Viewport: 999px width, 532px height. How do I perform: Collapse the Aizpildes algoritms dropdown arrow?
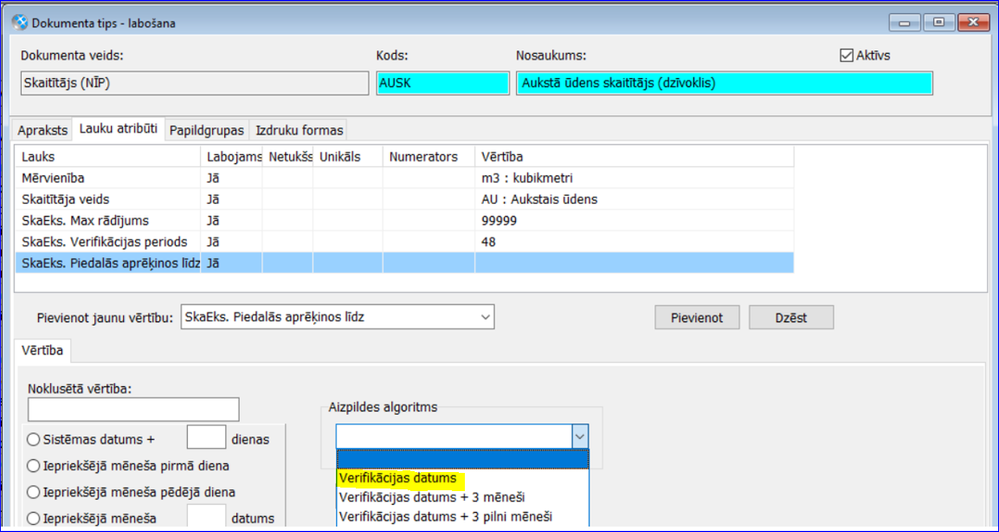point(580,437)
